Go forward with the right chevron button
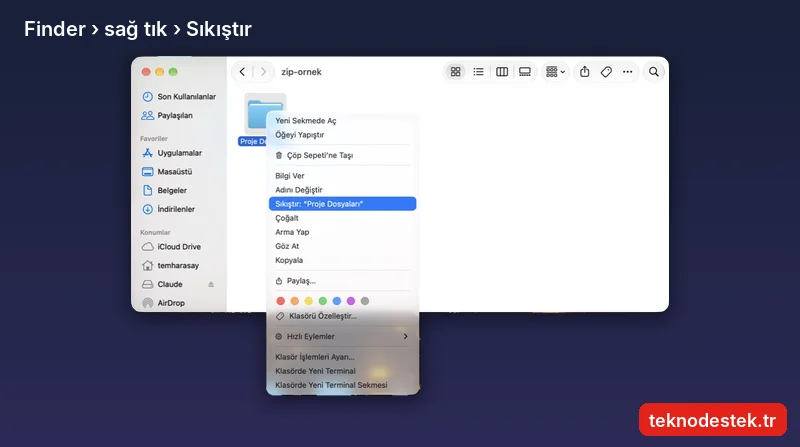The height and width of the screenshot is (447, 800). click(263, 72)
